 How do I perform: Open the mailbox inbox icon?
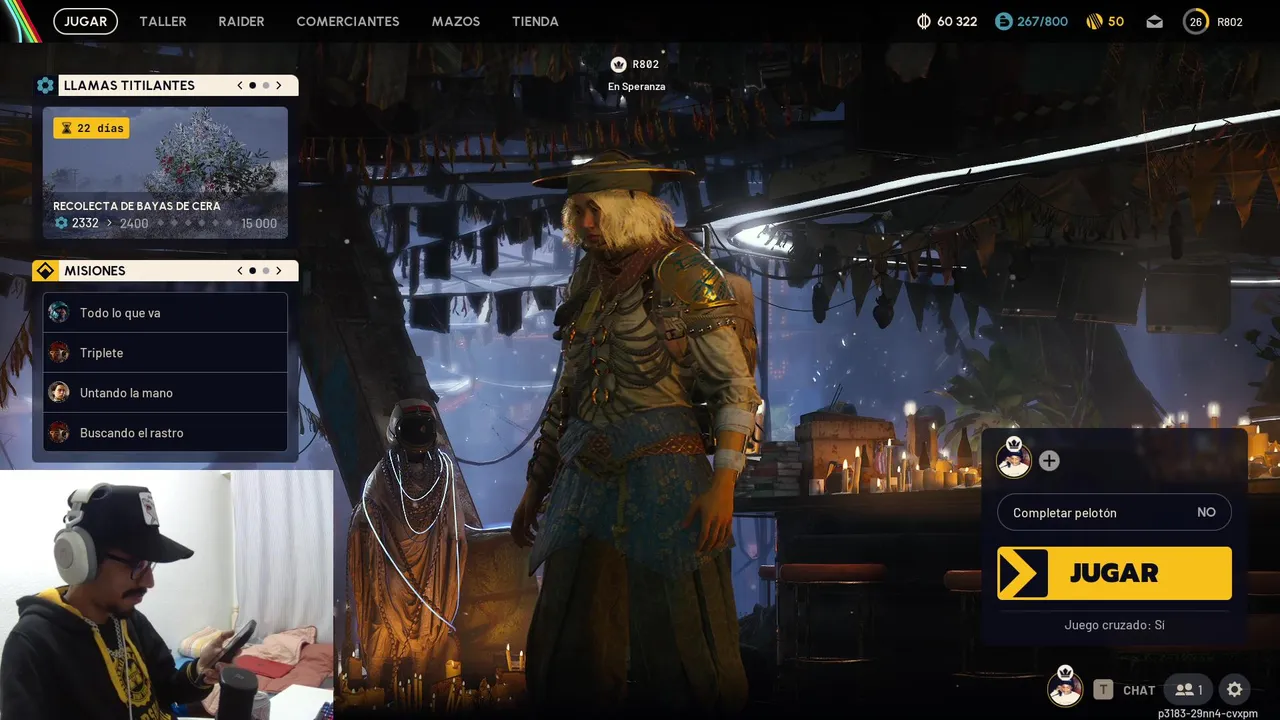1155,21
